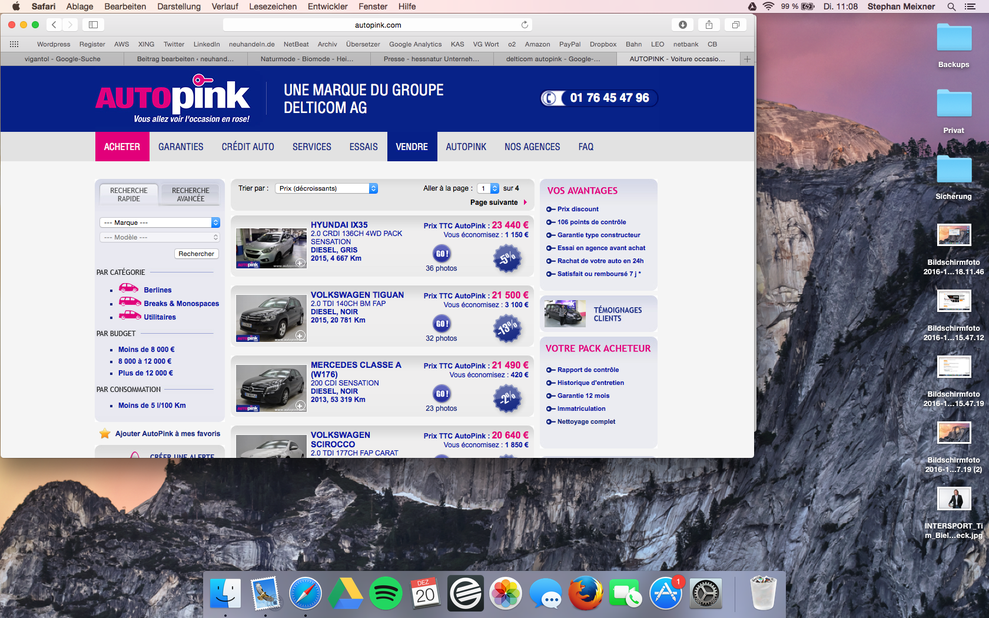Screen dimensions: 989x618
Task: Open the Lesezeichen menu in menu bar
Action: click(x=272, y=6)
